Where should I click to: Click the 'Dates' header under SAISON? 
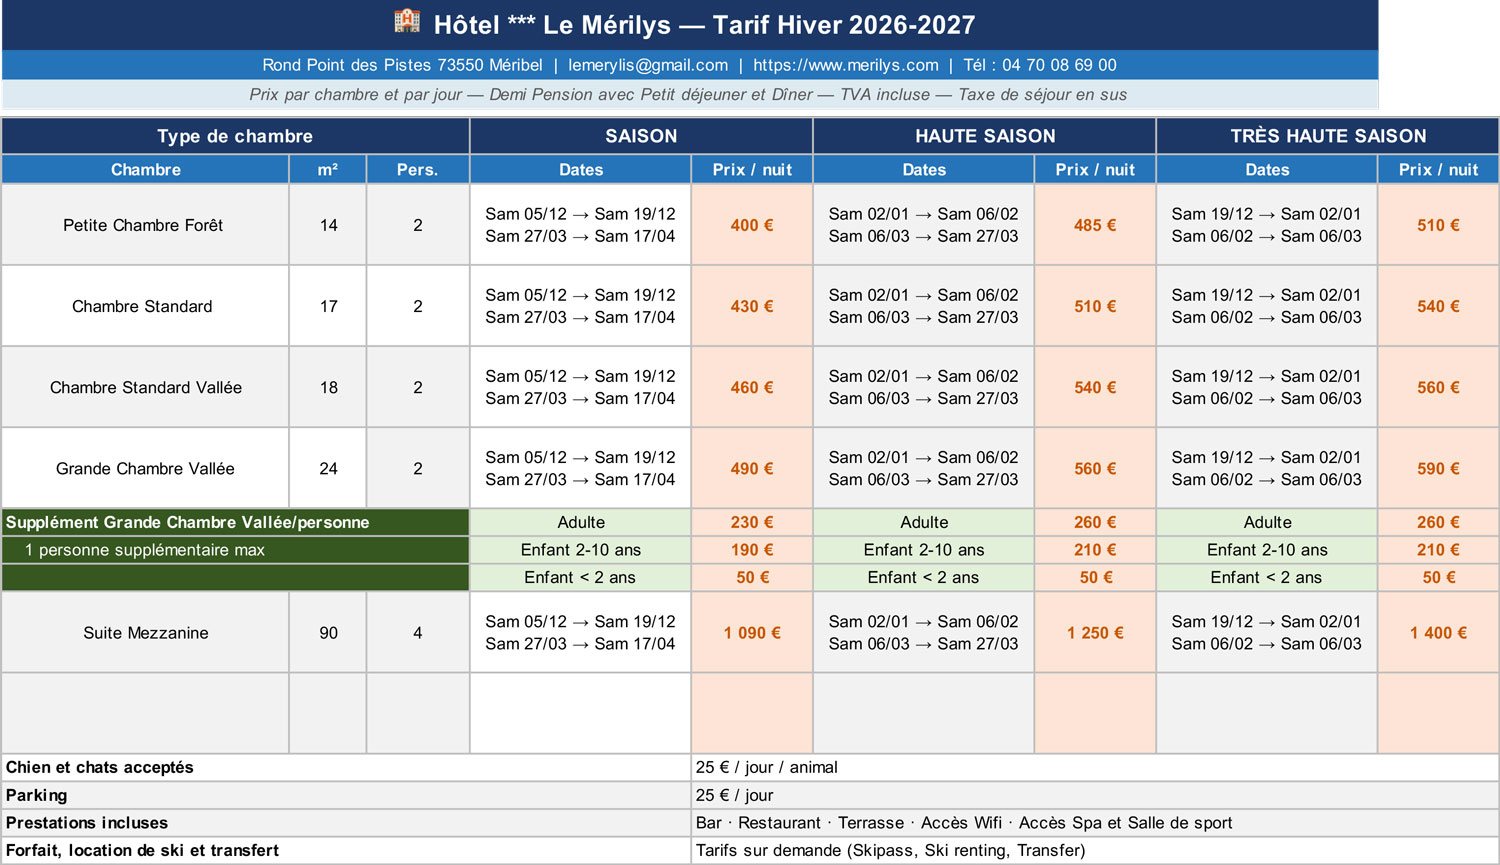(x=581, y=169)
